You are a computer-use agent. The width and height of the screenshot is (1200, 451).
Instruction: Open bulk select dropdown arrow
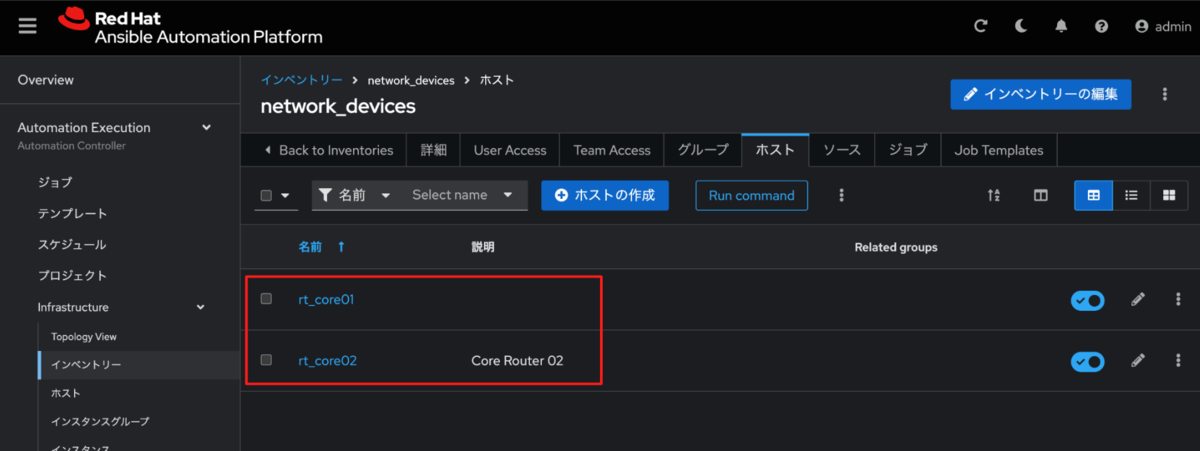(286, 196)
